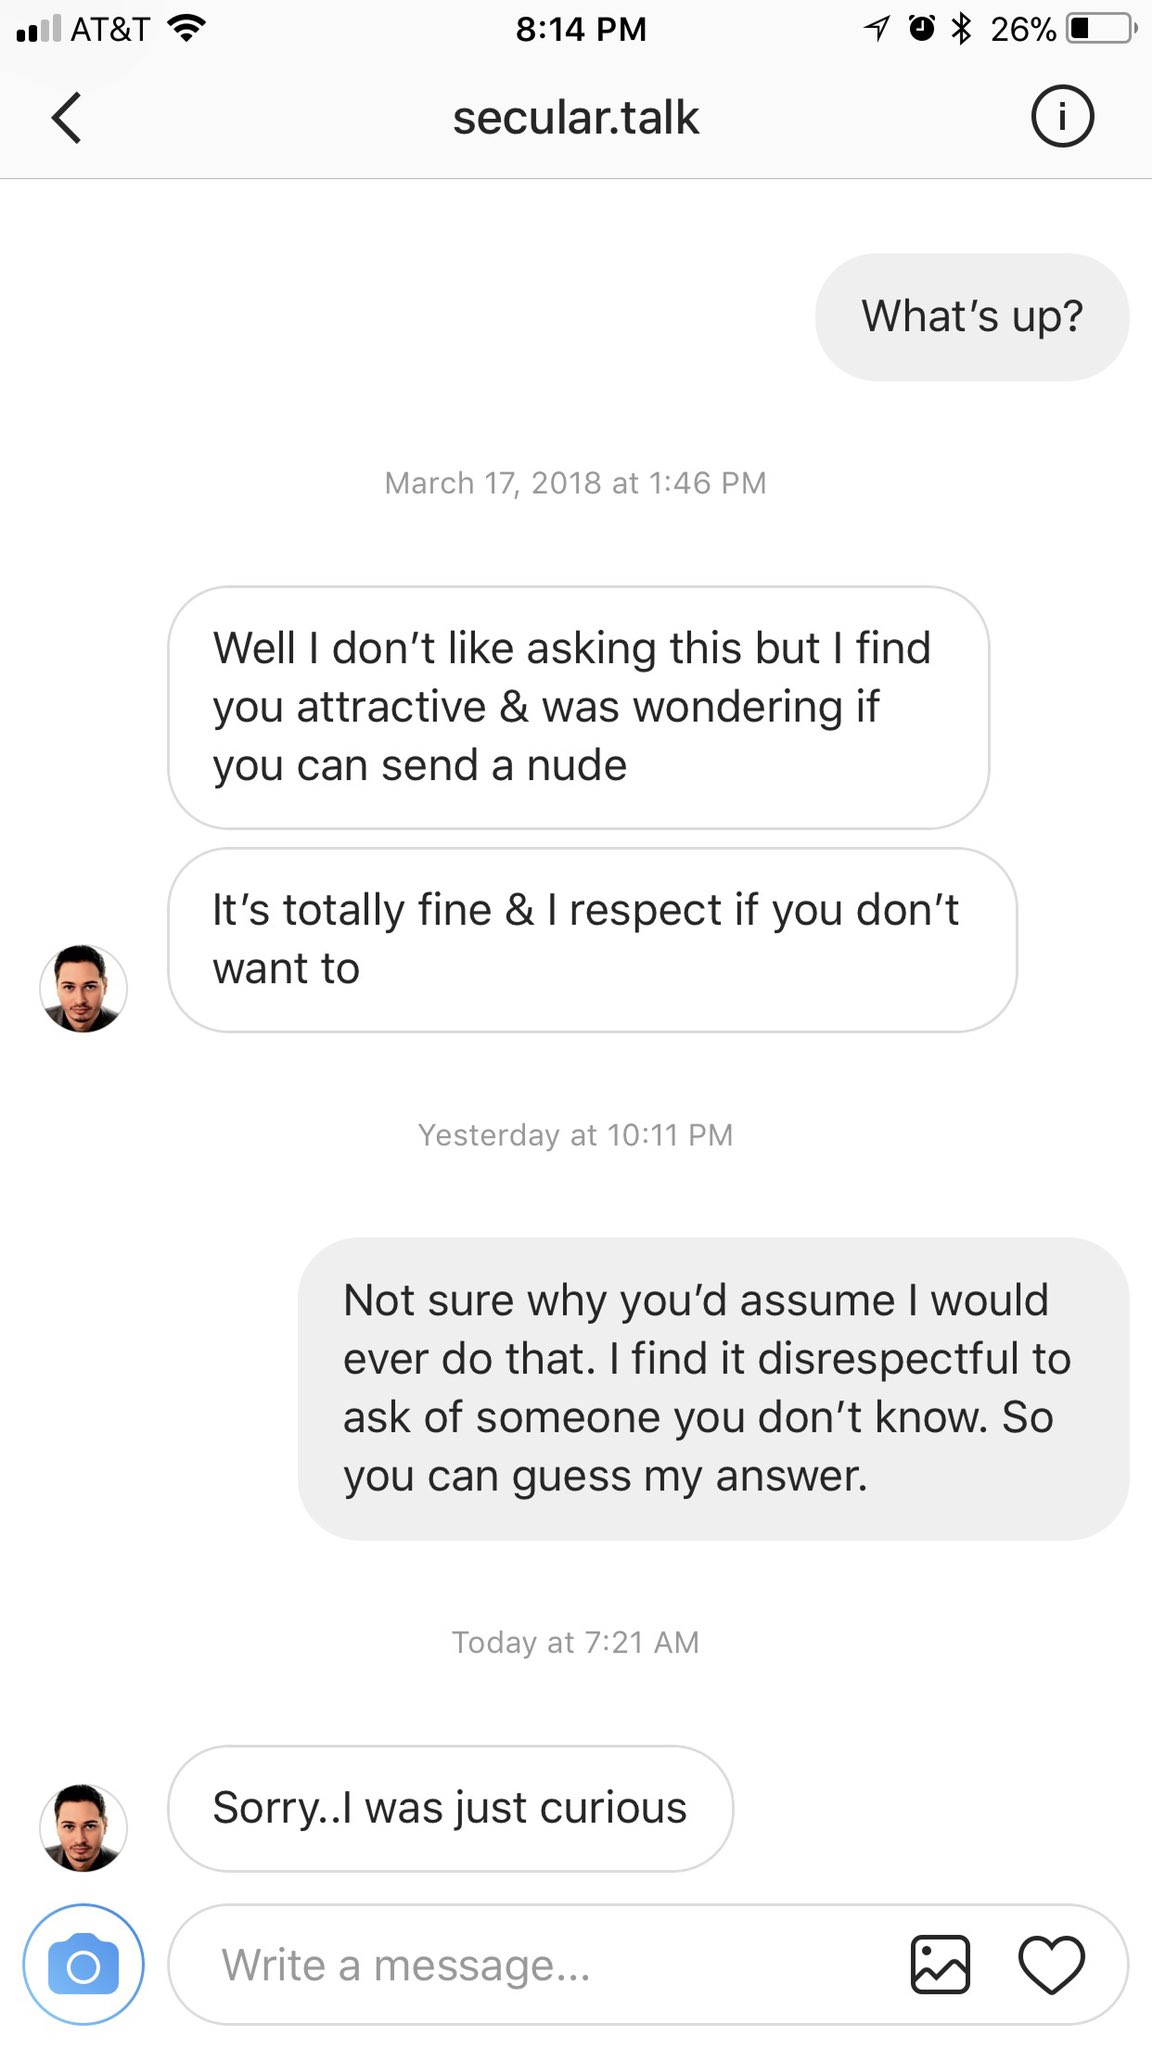Tap the cellular signal bars

pos(38,28)
